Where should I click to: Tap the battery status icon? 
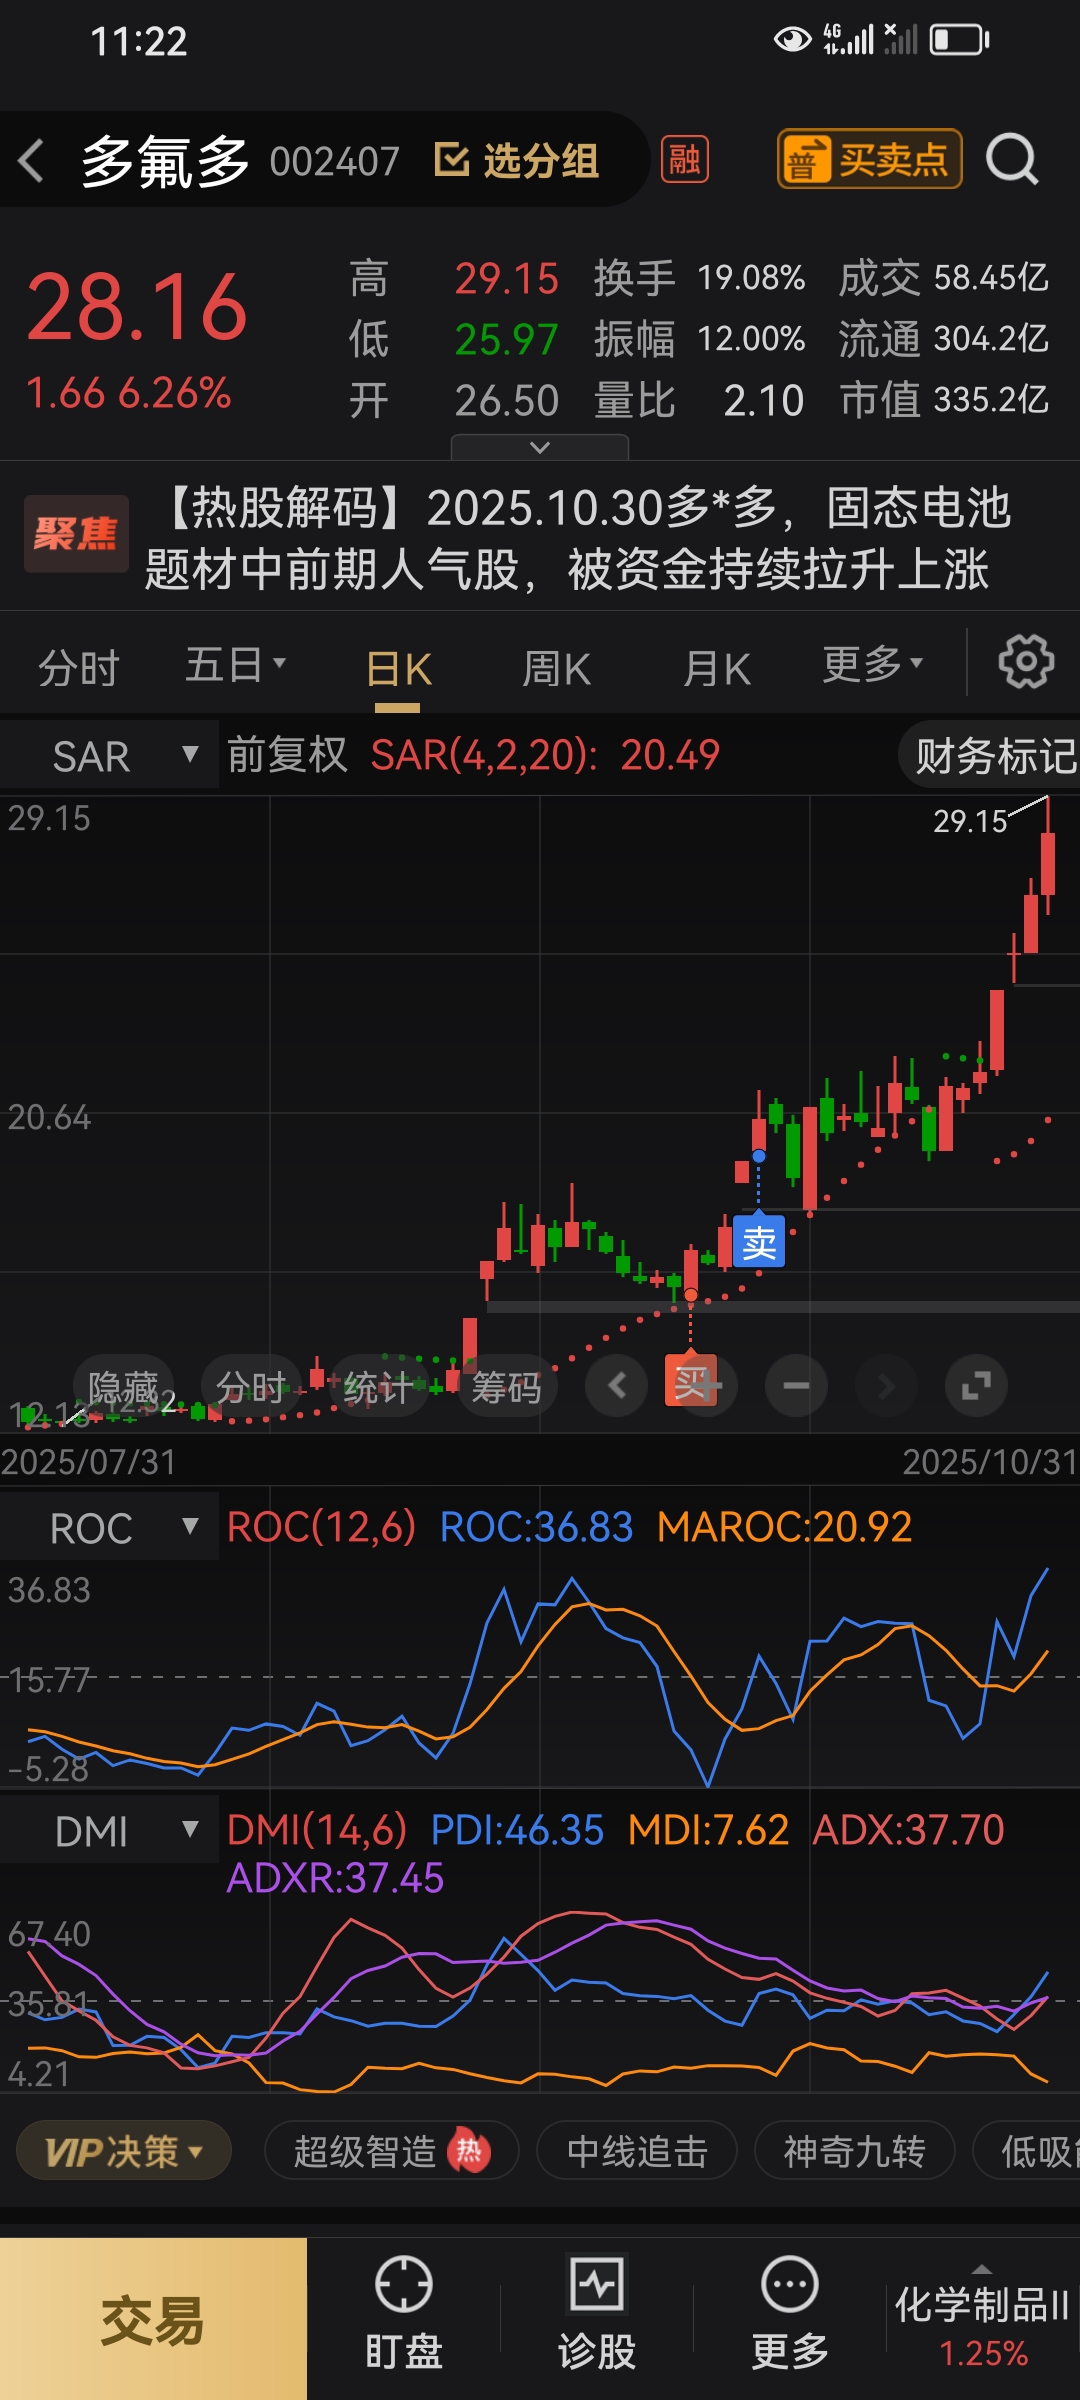960,40
